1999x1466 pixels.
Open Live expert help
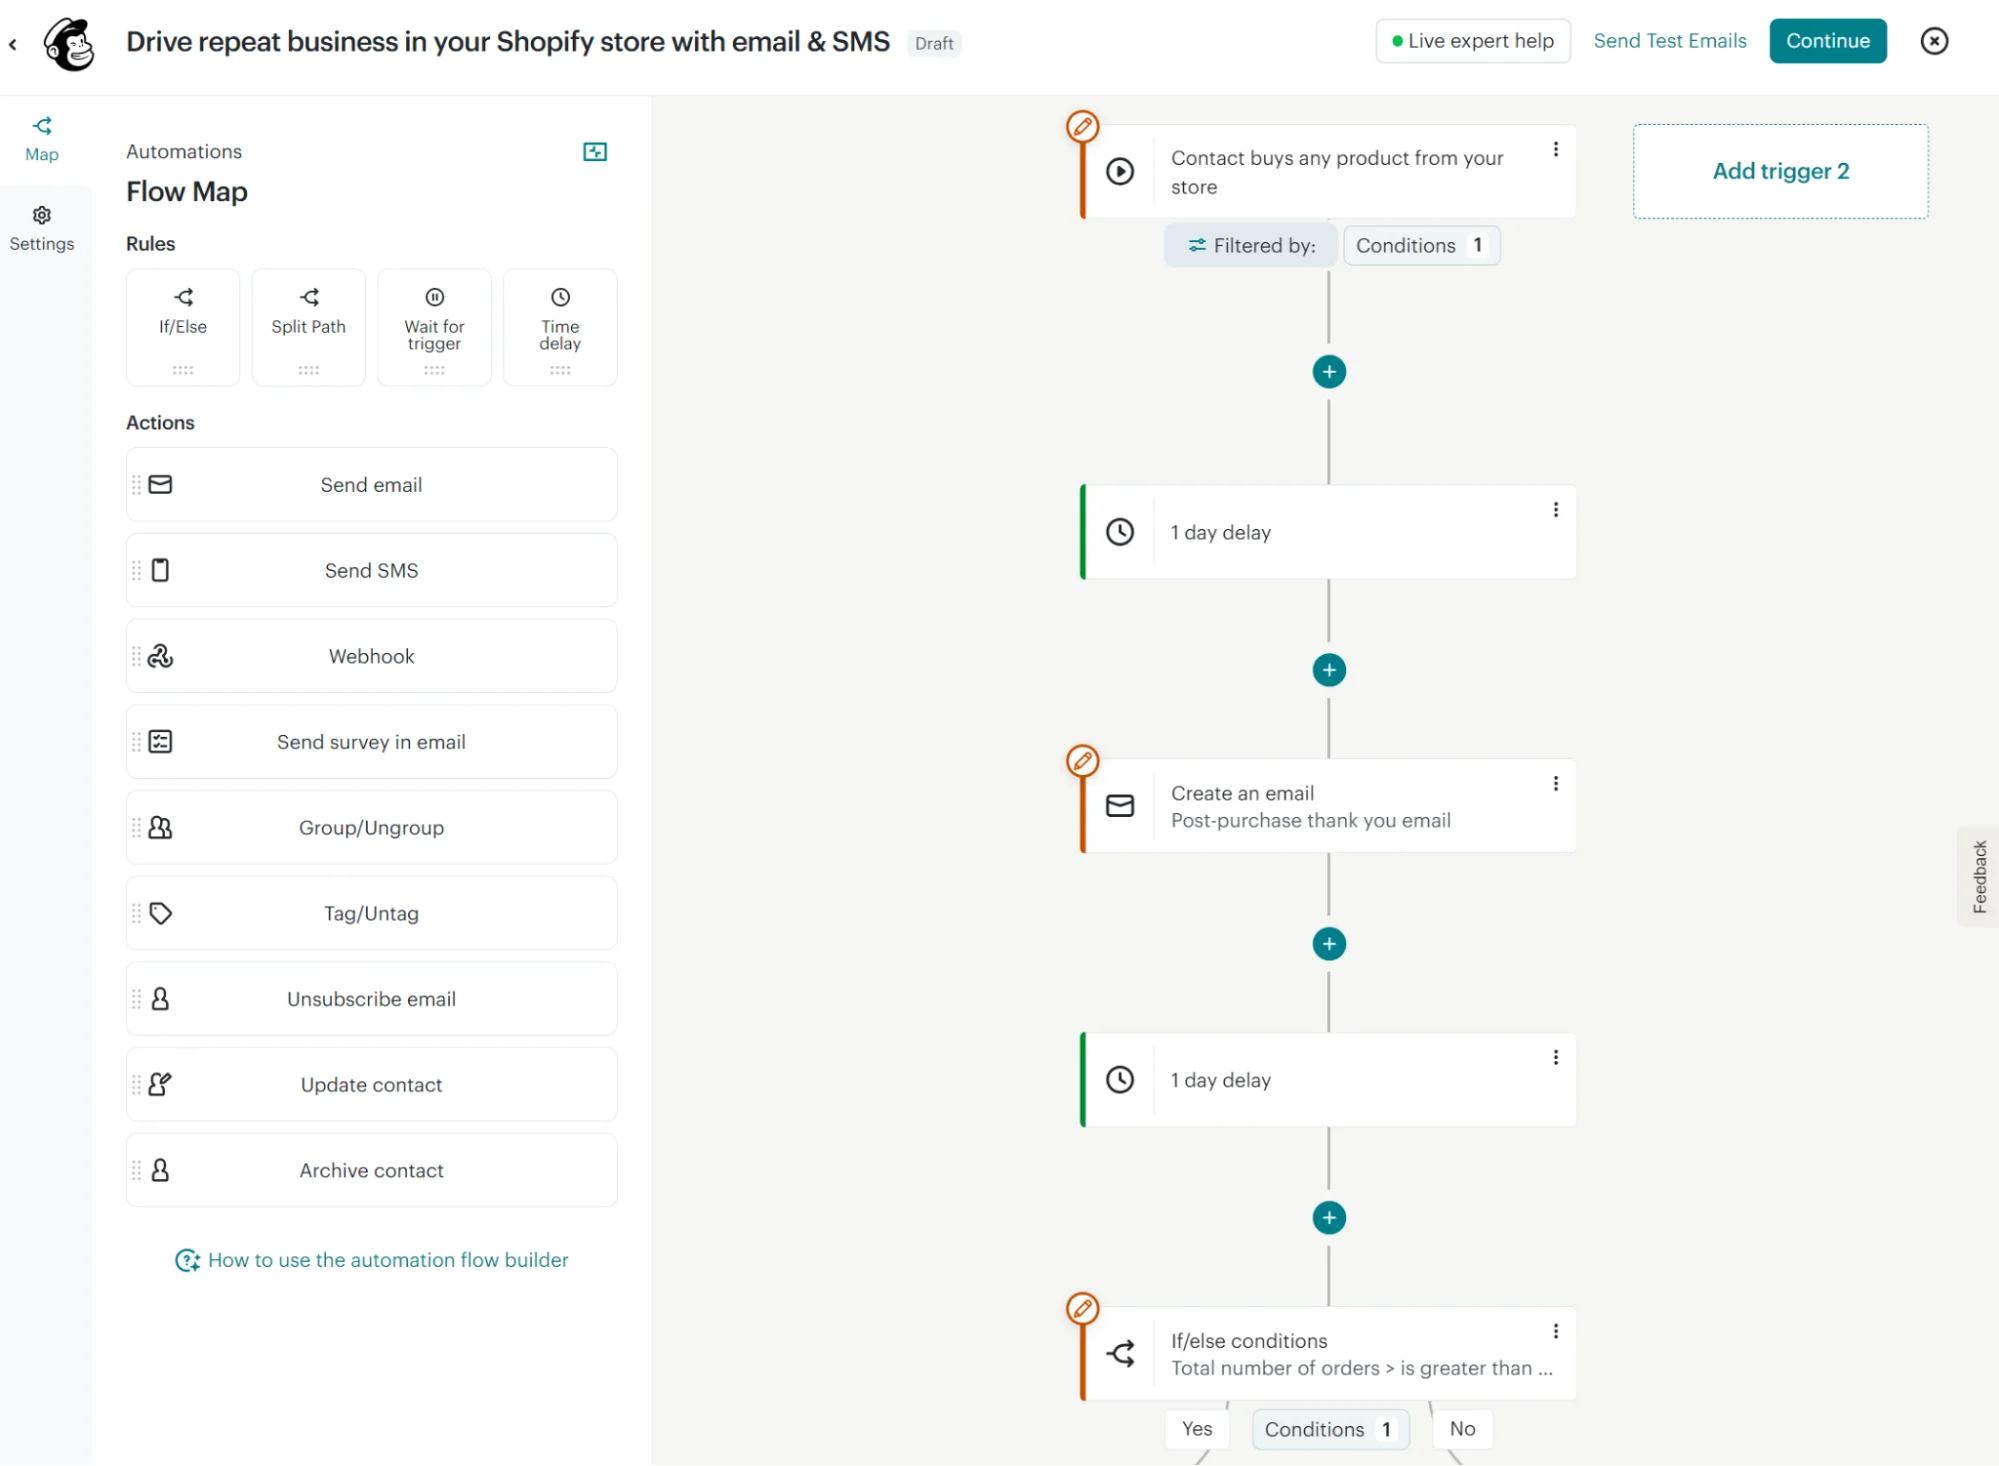point(1473,41)
